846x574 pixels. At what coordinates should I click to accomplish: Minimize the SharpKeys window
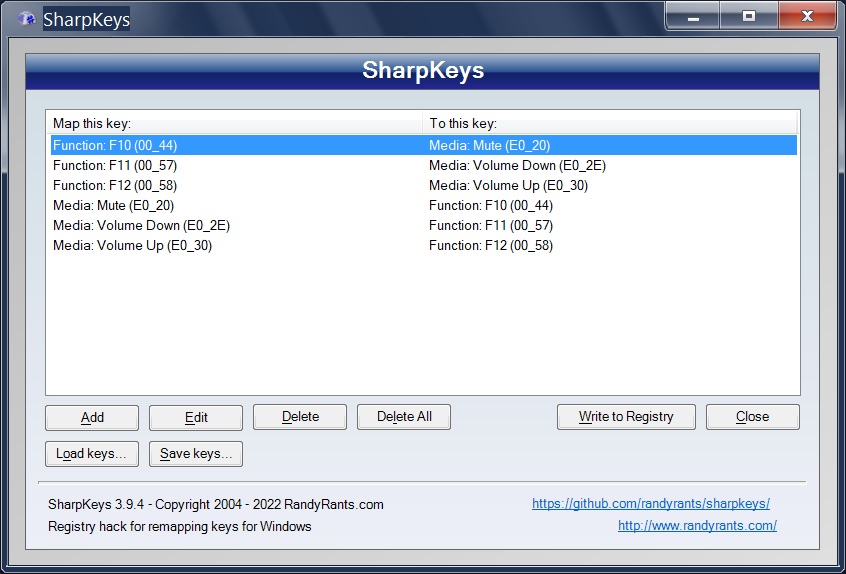[693, 17]
